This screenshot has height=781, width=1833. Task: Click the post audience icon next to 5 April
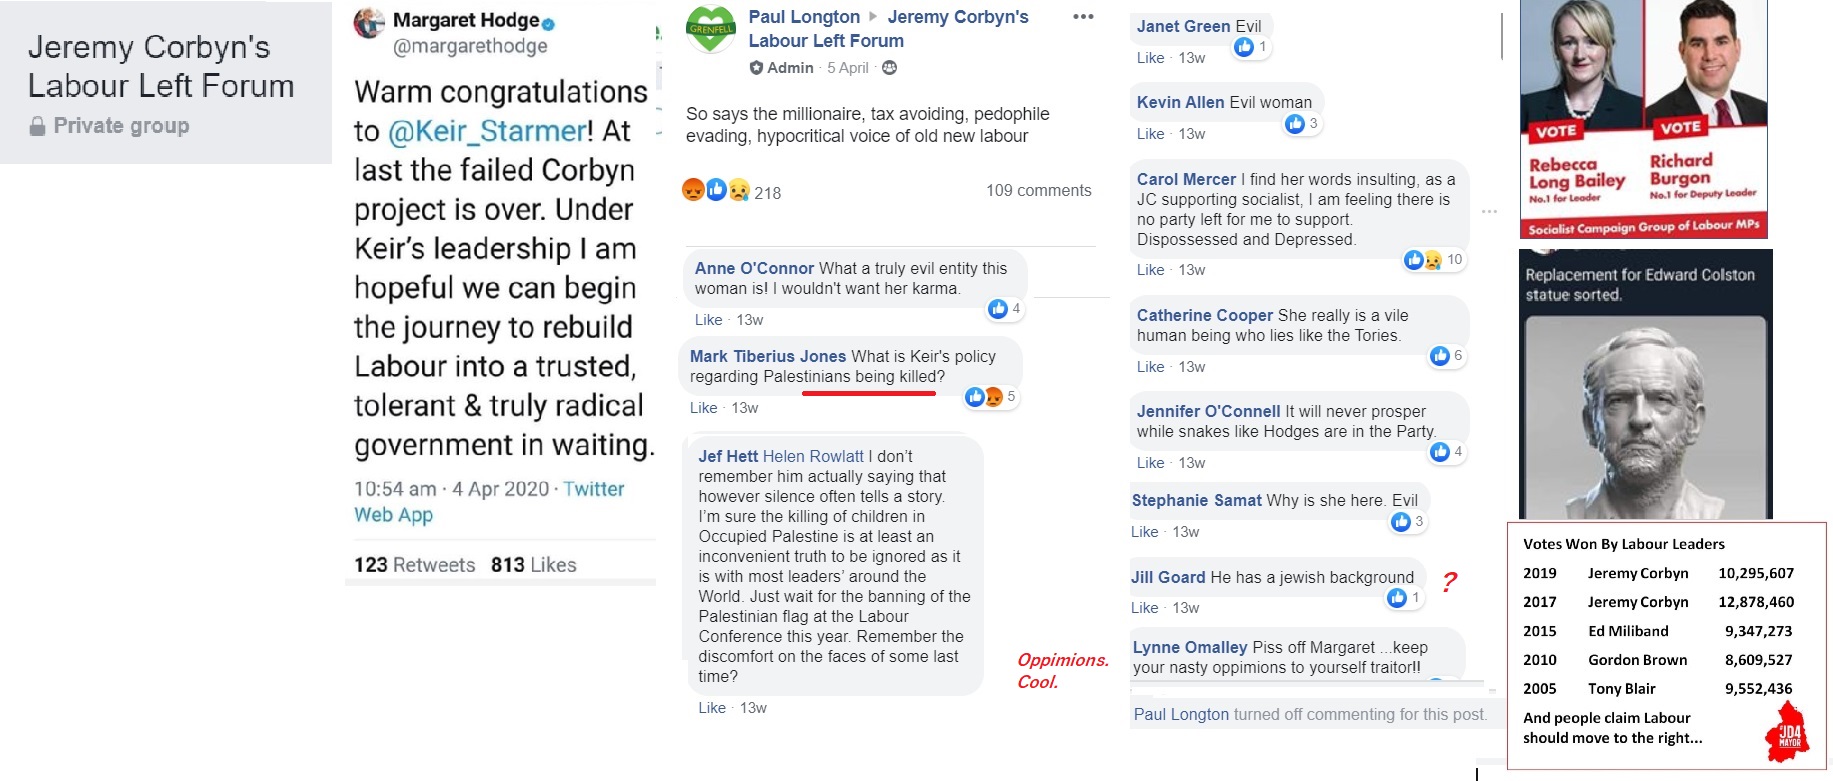coord(889,68)
